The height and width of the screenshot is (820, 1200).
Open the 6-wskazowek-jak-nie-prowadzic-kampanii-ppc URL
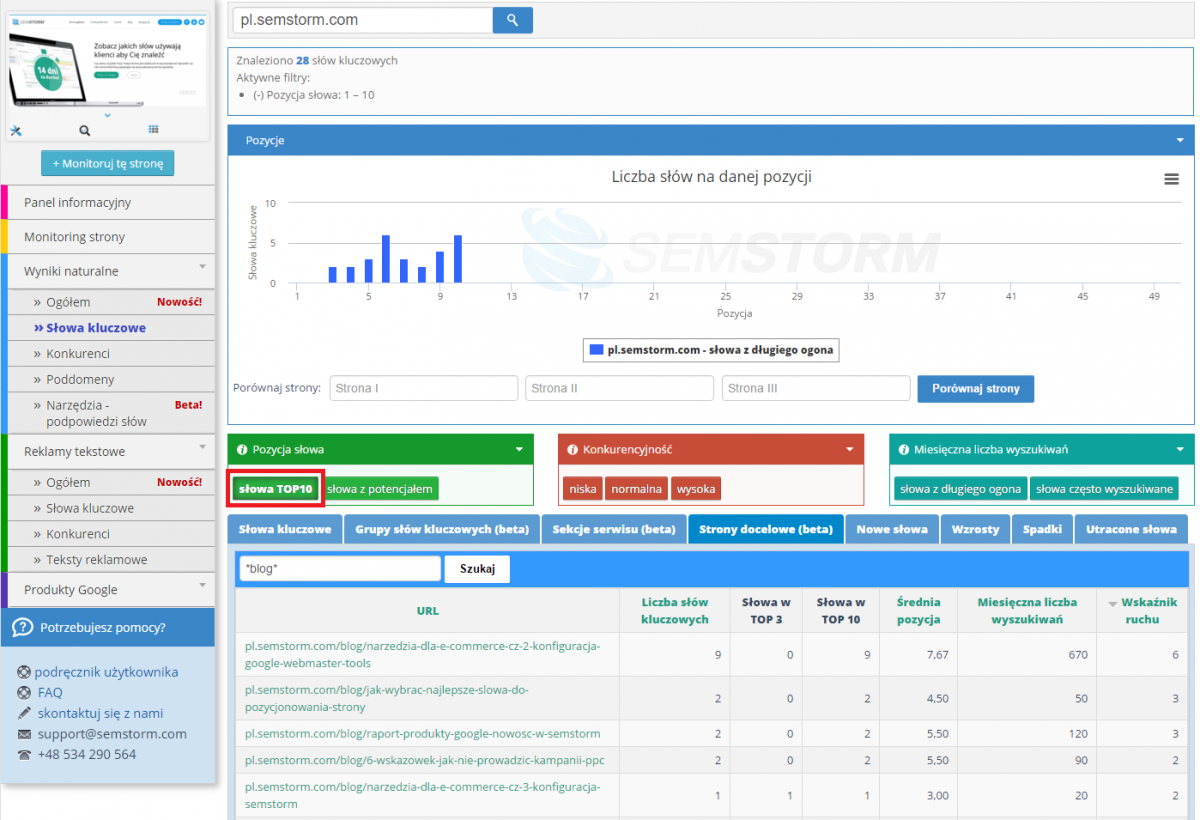(x=425, y=760)
